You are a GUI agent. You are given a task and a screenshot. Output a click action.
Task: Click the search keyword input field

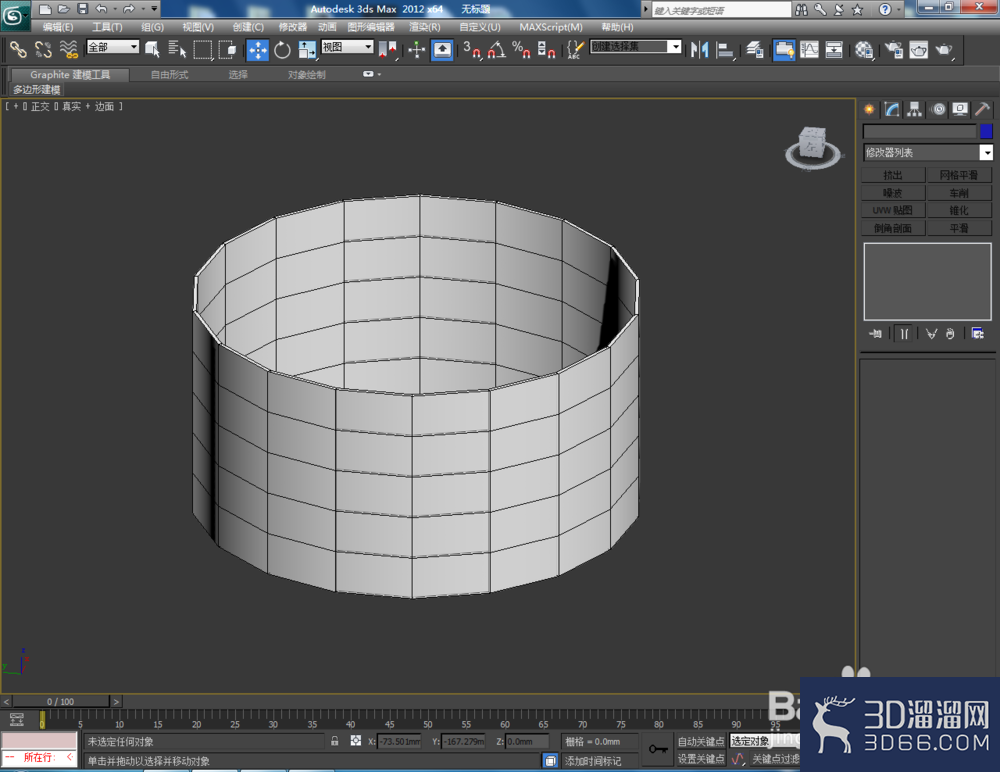pos(721,10)
